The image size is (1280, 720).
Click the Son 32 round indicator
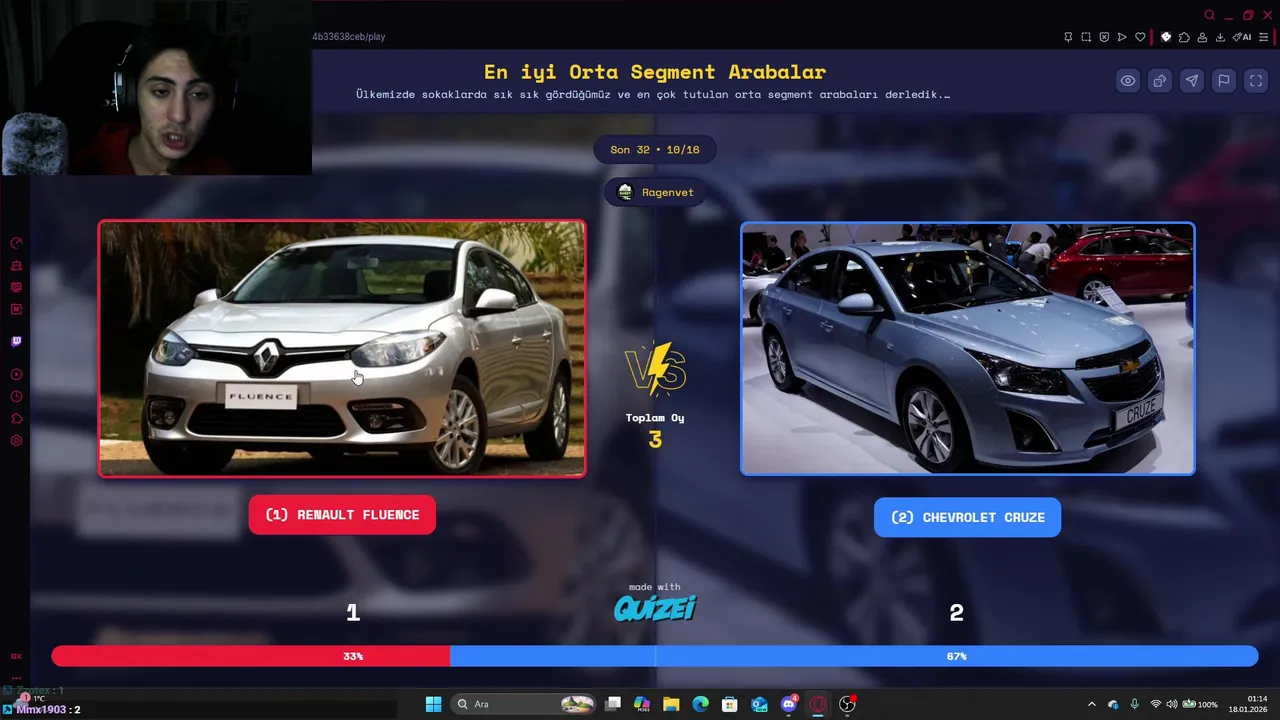click(x=655, y=149)
